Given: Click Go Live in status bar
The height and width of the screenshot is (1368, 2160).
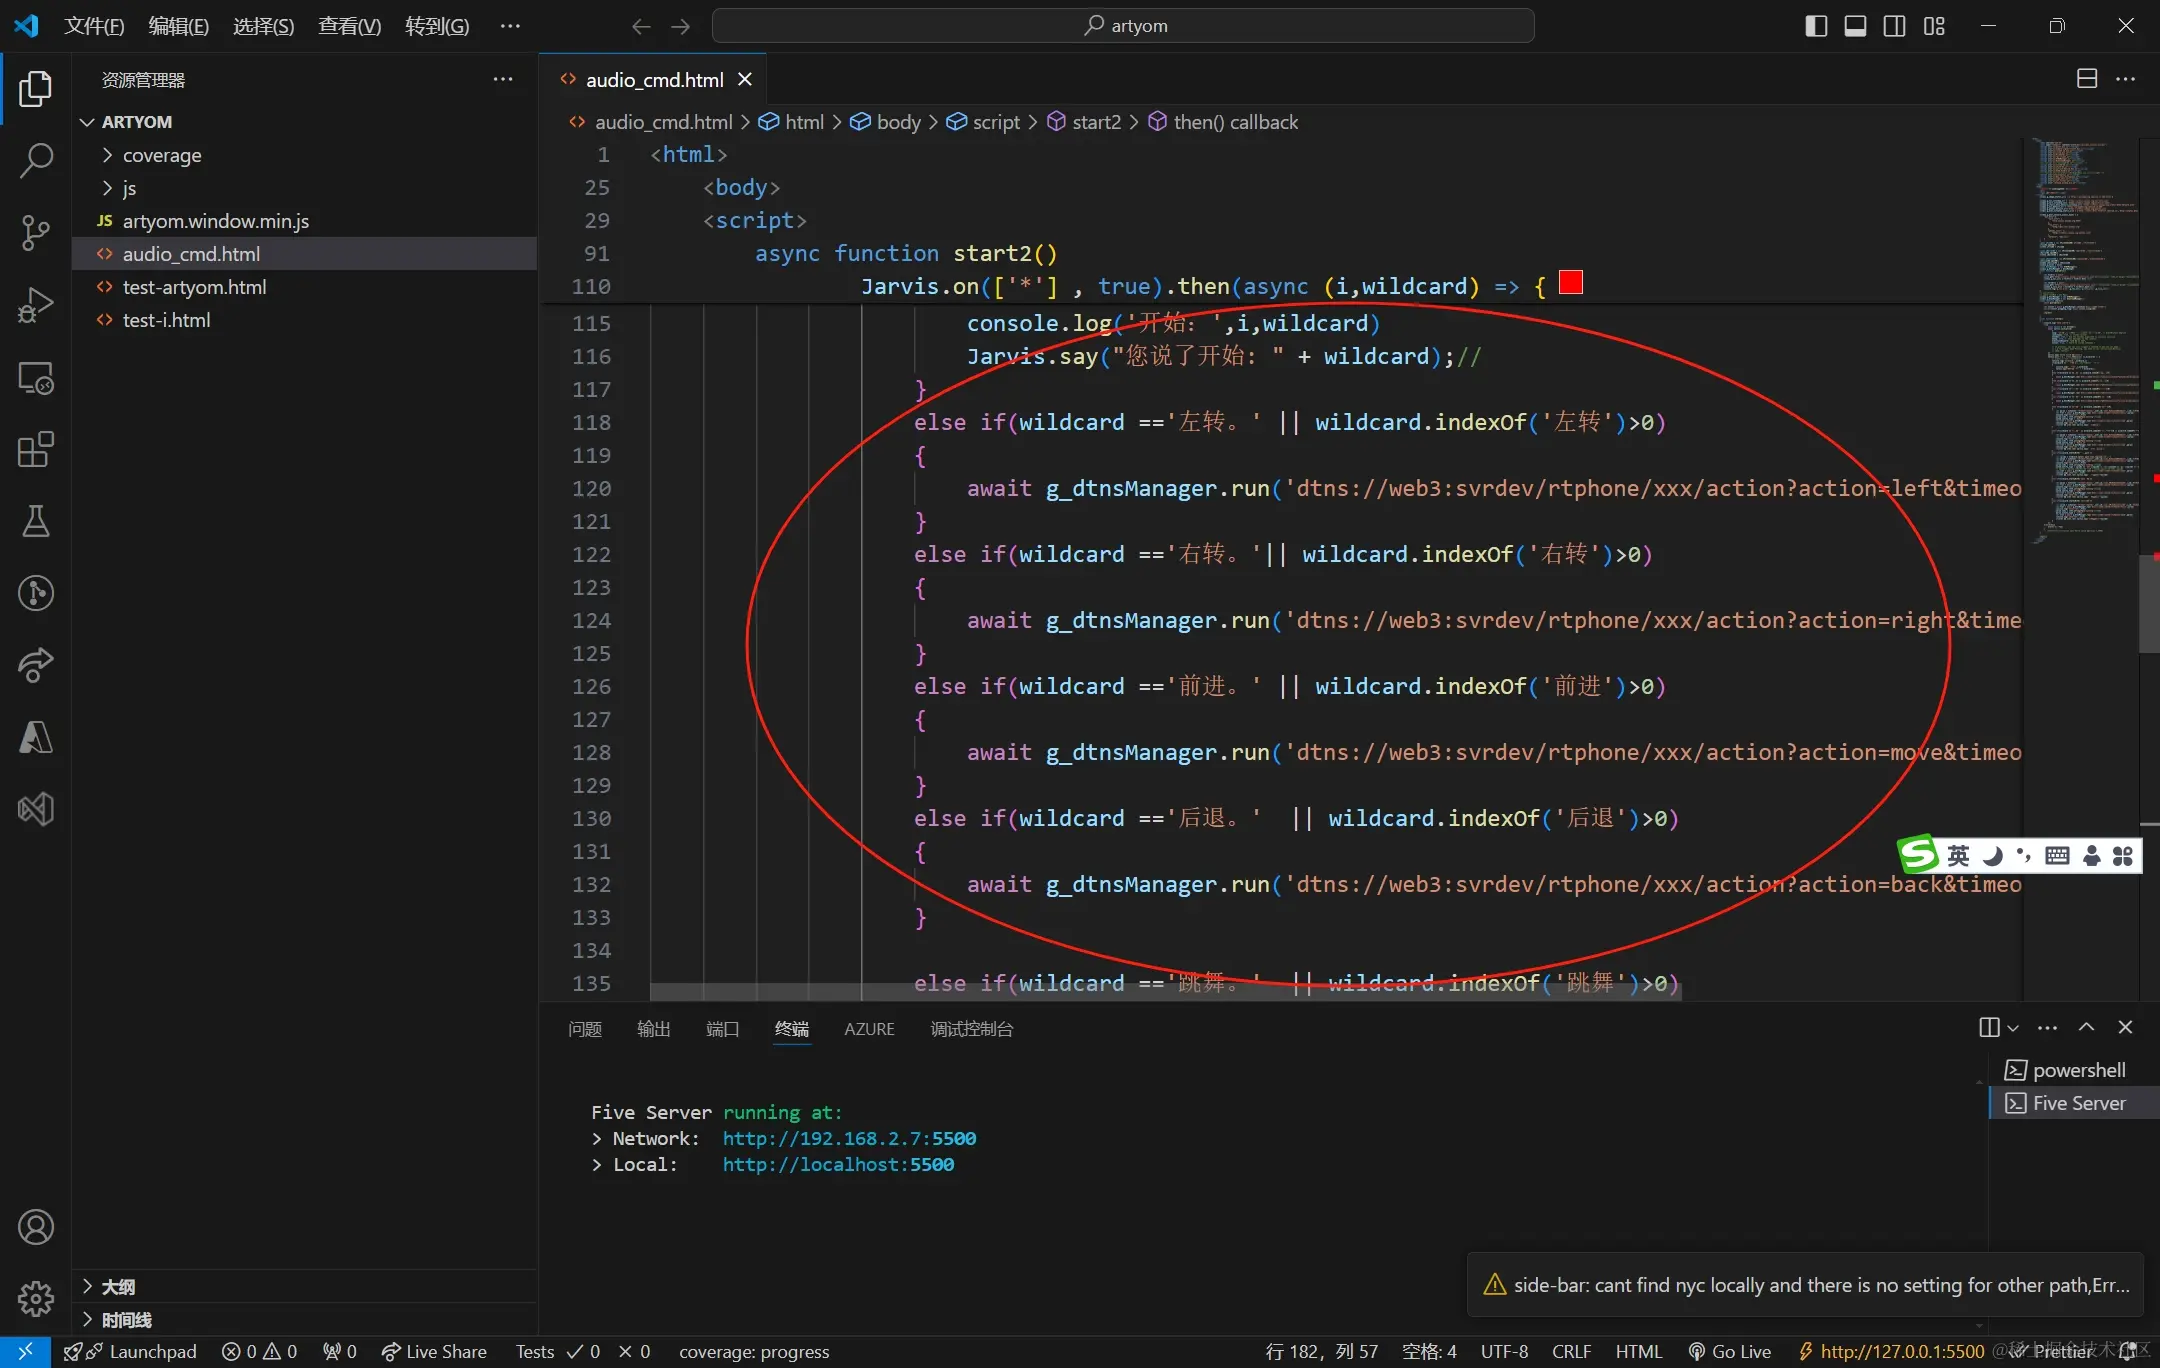Looking at the screenshot, I should [x=1730, y=1352].
